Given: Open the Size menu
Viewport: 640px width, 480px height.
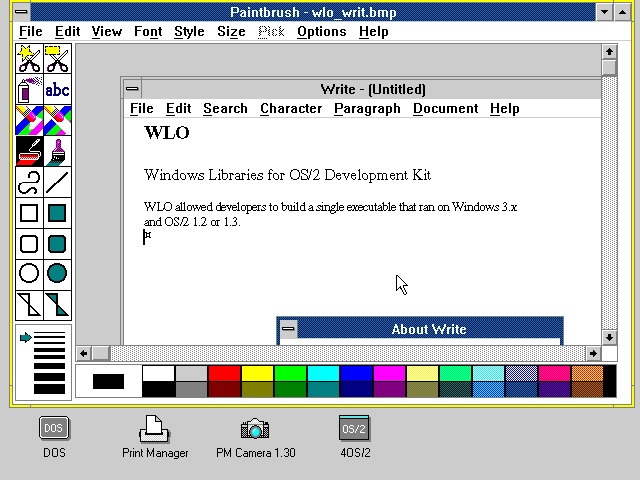Looking at the screenshot, I should 231,32.
